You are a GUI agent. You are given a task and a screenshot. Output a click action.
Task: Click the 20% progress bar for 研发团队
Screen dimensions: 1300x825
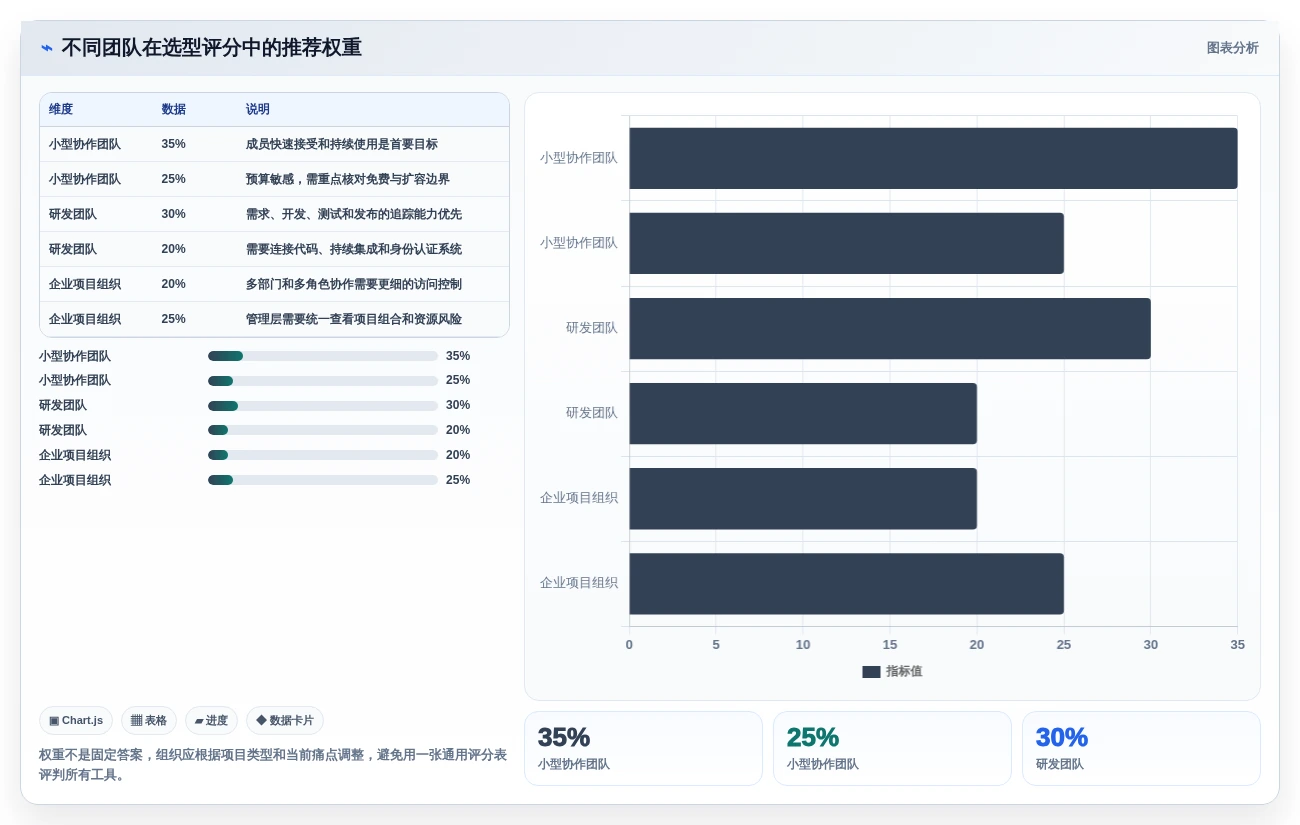[323, 430]
